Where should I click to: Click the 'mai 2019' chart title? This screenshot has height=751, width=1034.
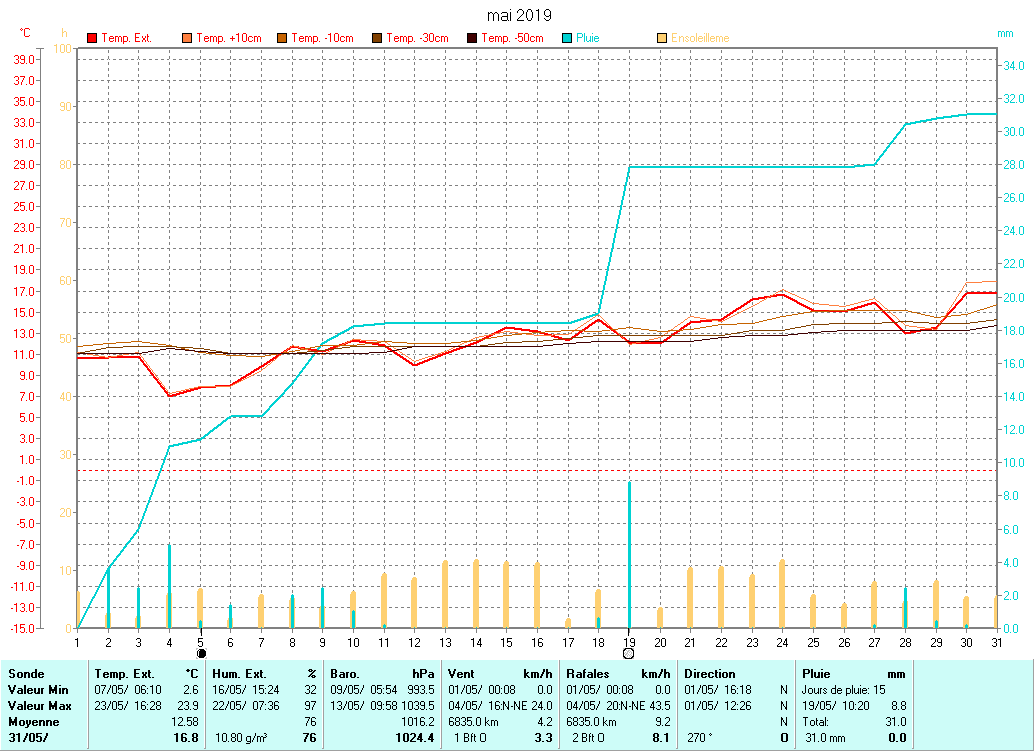[x=518, y=15]
